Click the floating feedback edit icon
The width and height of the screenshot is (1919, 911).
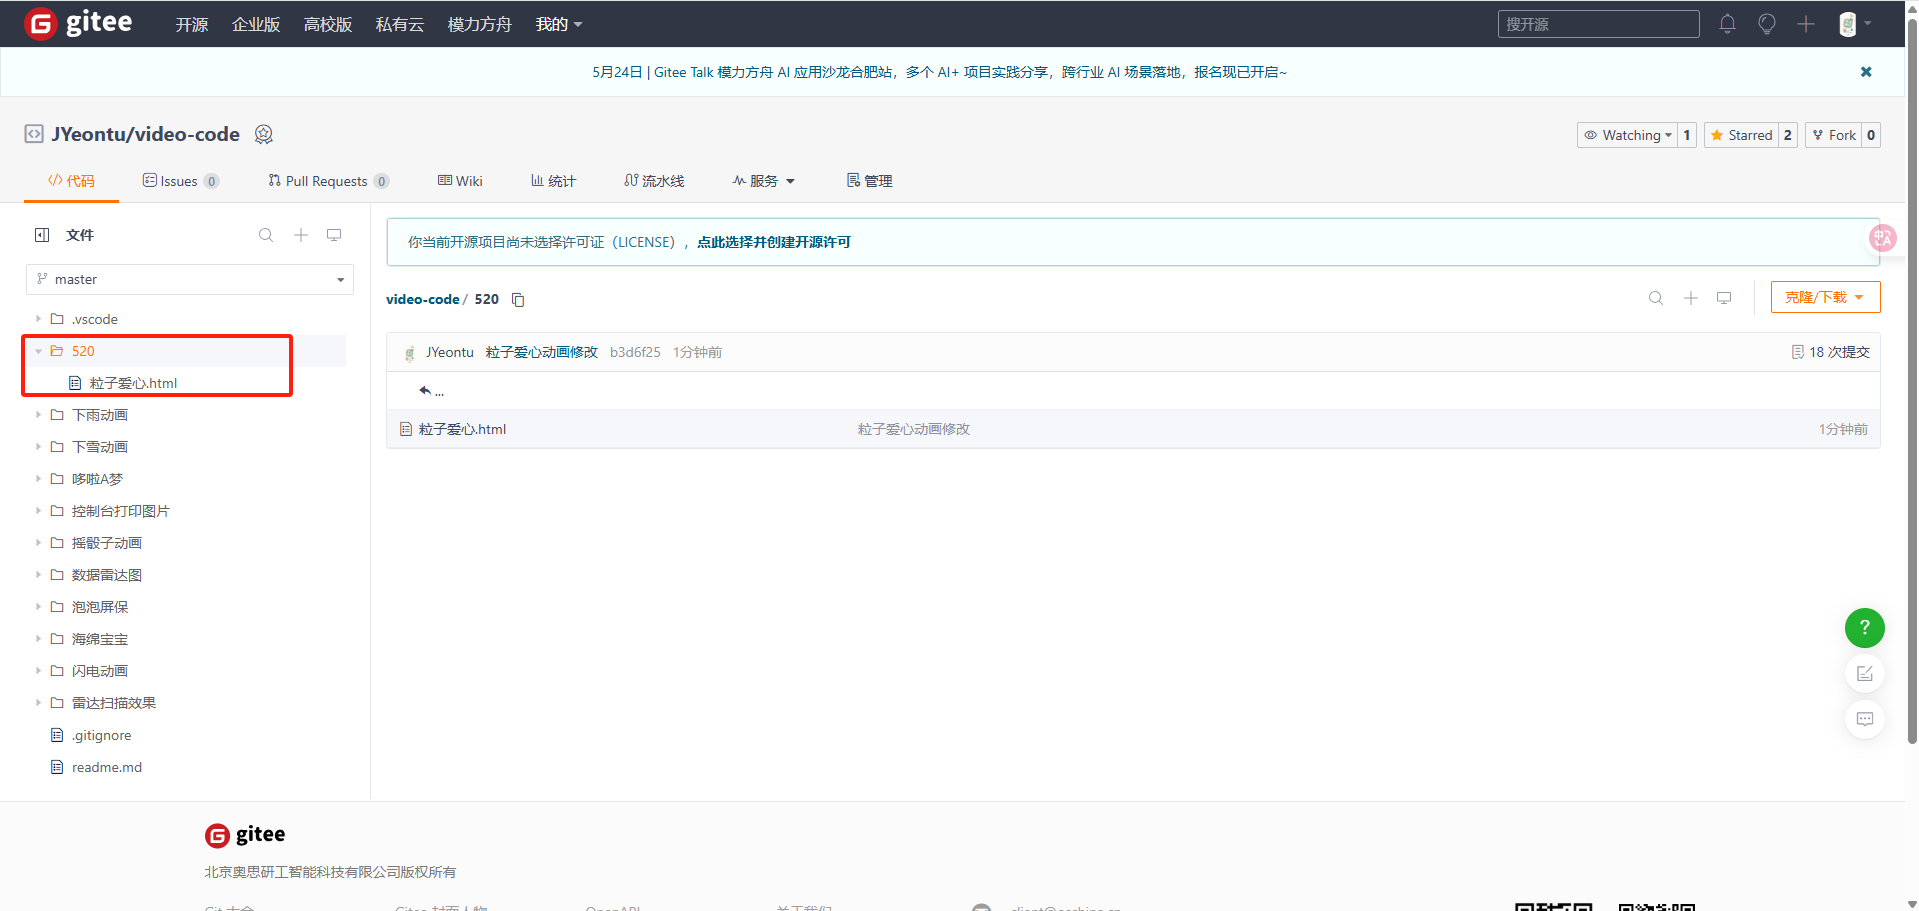coord(1864,674)
